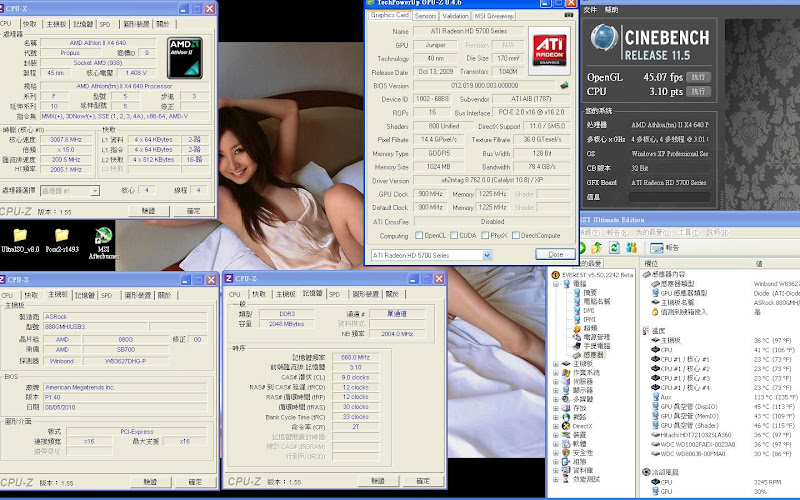Screen dimensions: 800x500
Task: Click the 3007.6 MHz core speed value
Action: pyautogui.click(x=66, y=139)
